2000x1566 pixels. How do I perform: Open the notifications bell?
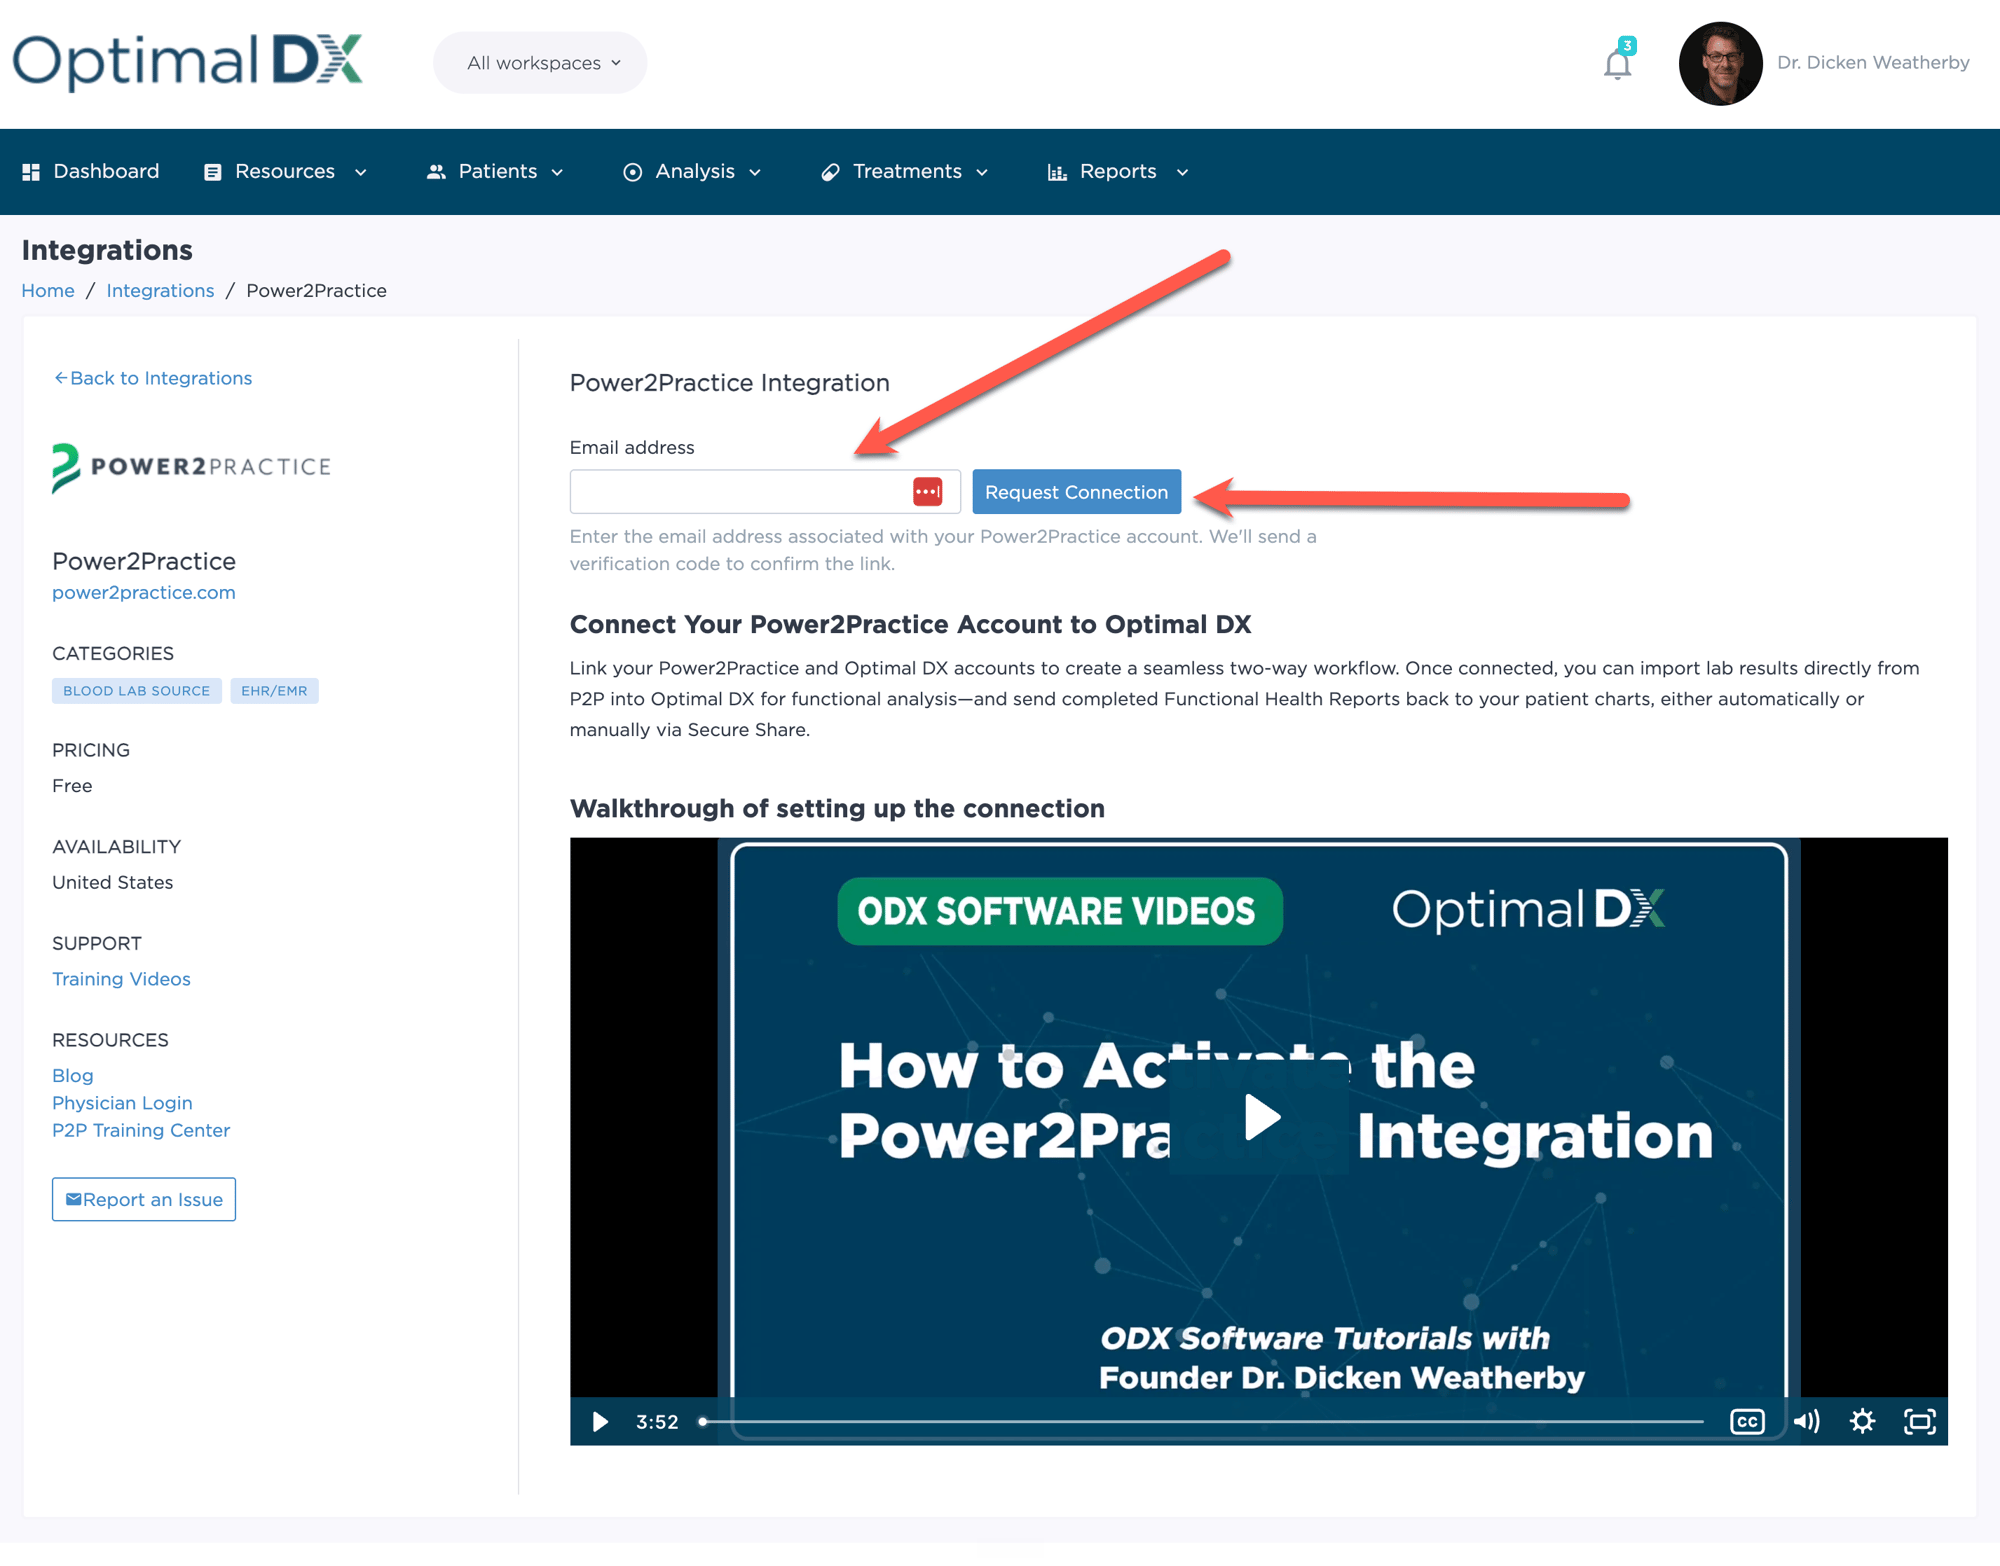[1617, 63]
